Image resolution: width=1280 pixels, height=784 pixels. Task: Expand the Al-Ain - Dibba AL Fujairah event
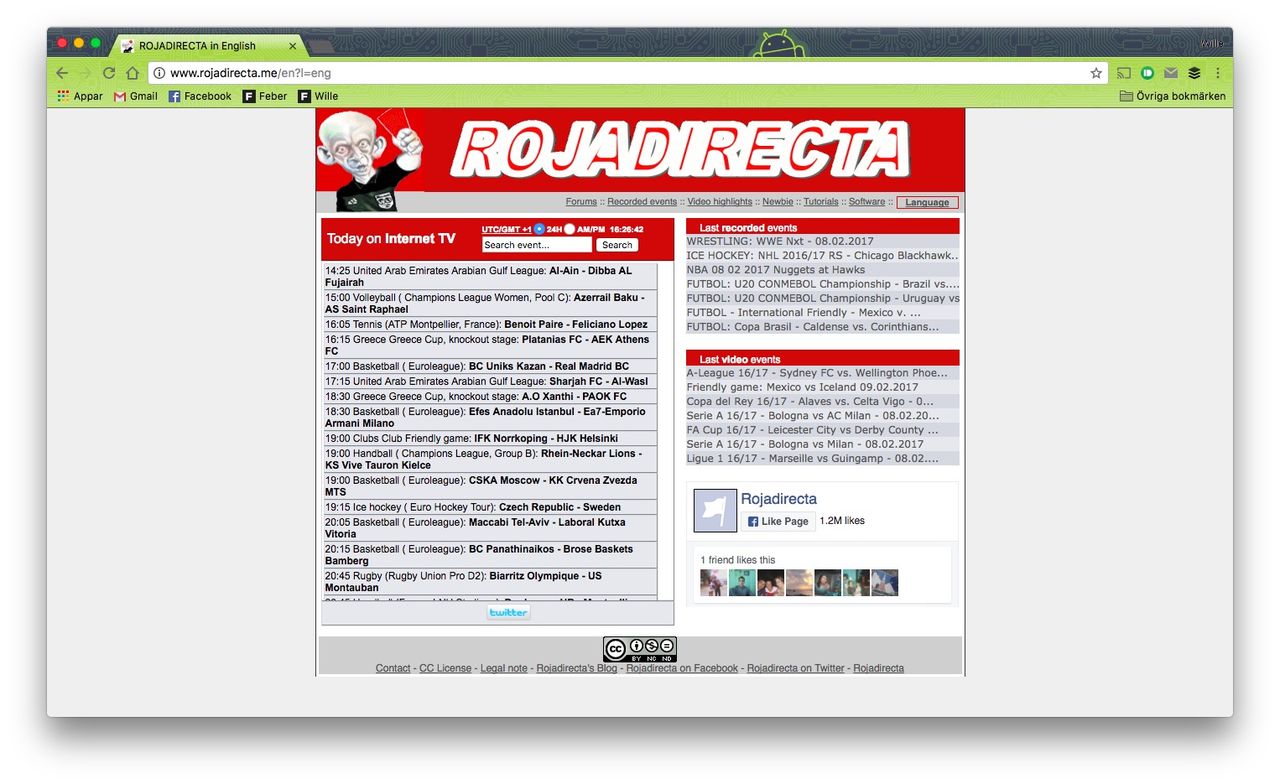[490, 277]
